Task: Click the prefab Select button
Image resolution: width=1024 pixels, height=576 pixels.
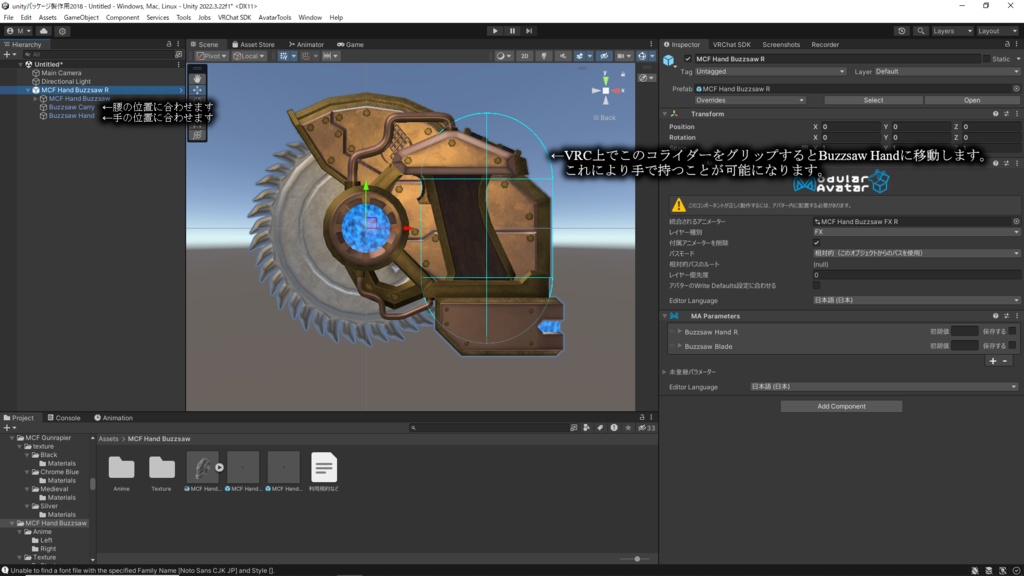Action: point(873,100)
